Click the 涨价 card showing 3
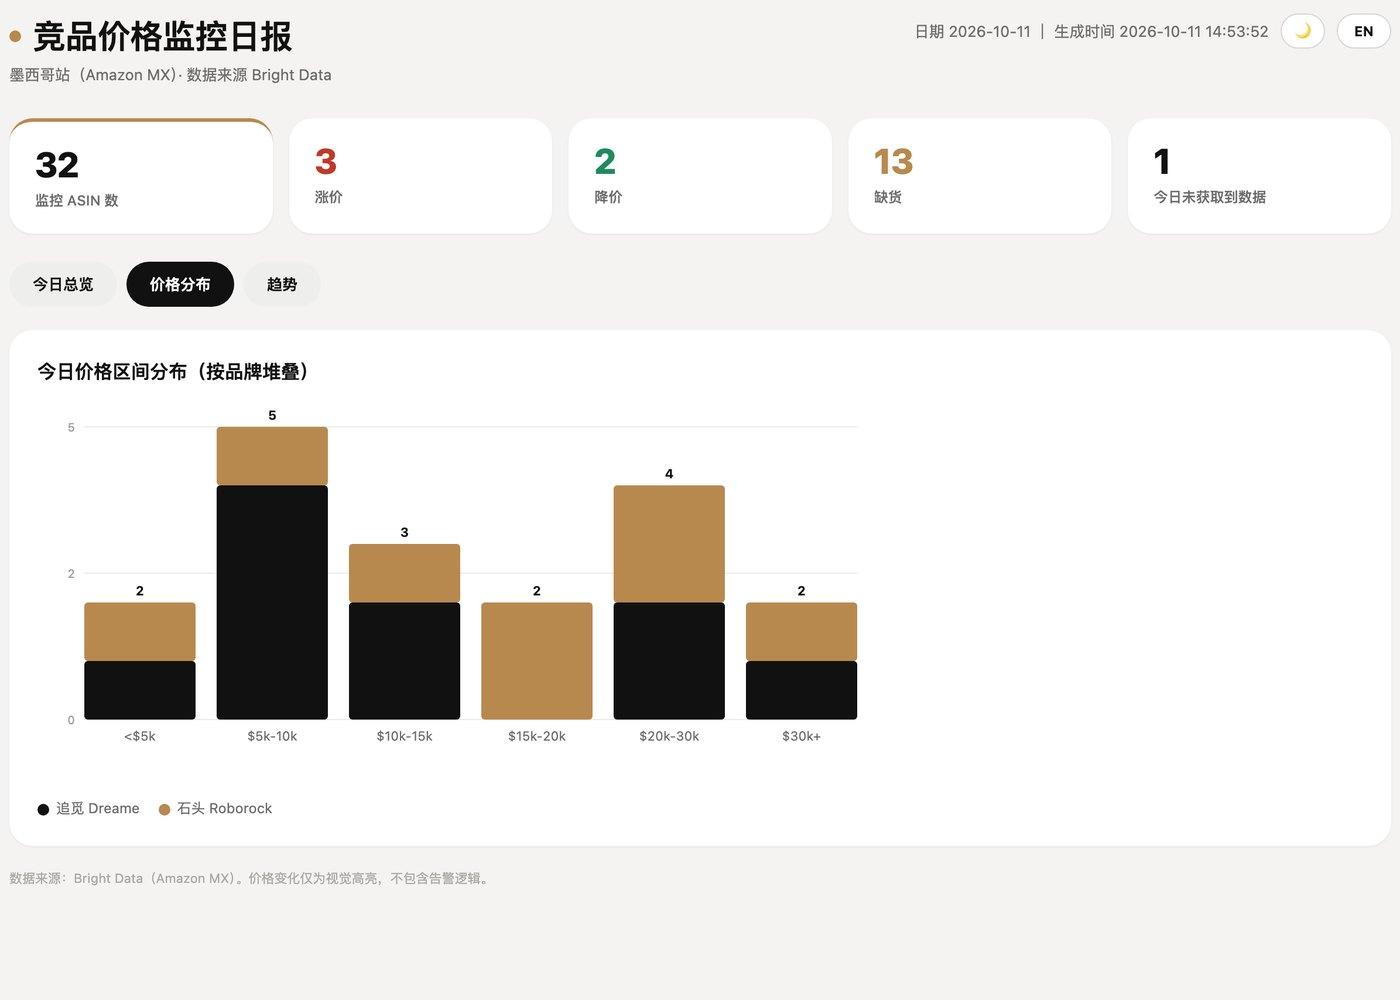1400x1000 pixels. [x=420, y=176]
